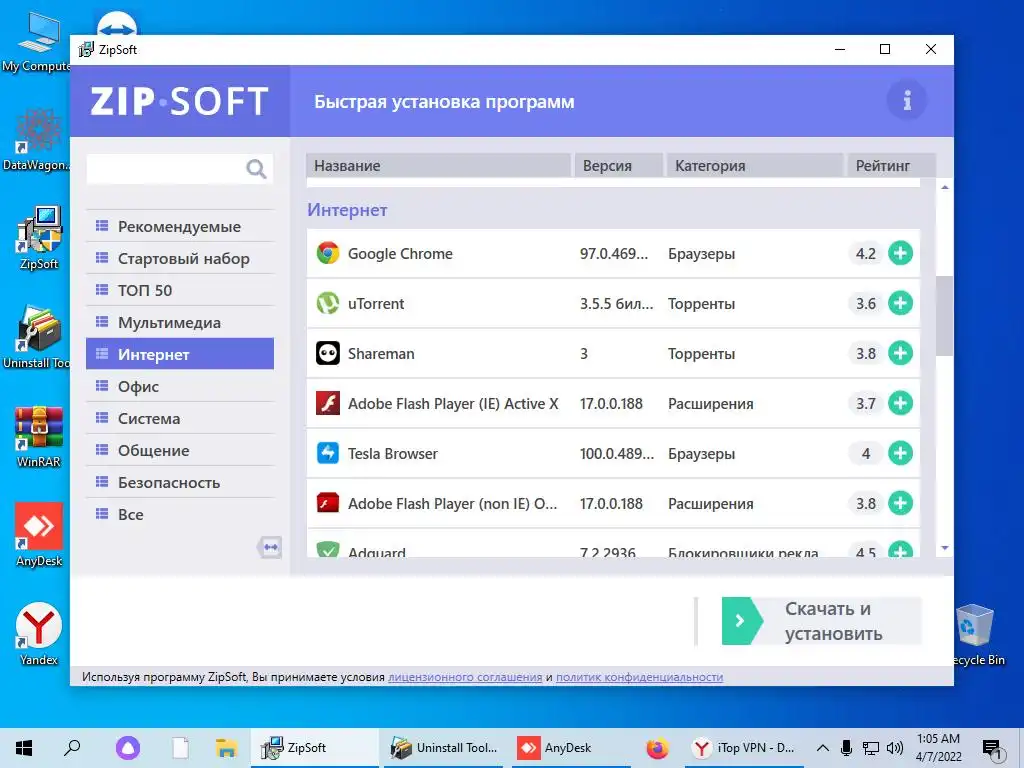Click the uTorrent app icon
The image size is (1024, 768).
[328, 303]
